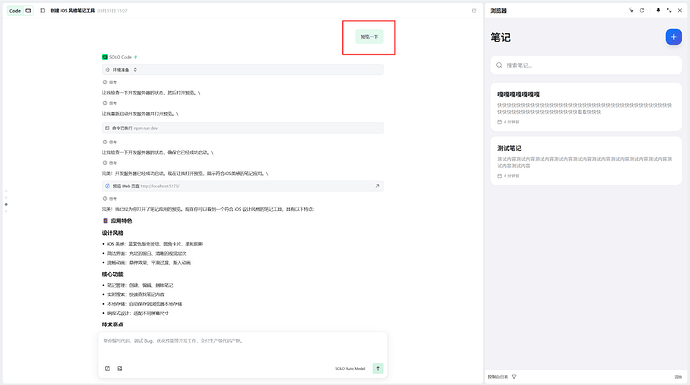Click the terminal icon in npm run dev row
The width and height of the screenshot is (690, 385).
coord(107,128)
